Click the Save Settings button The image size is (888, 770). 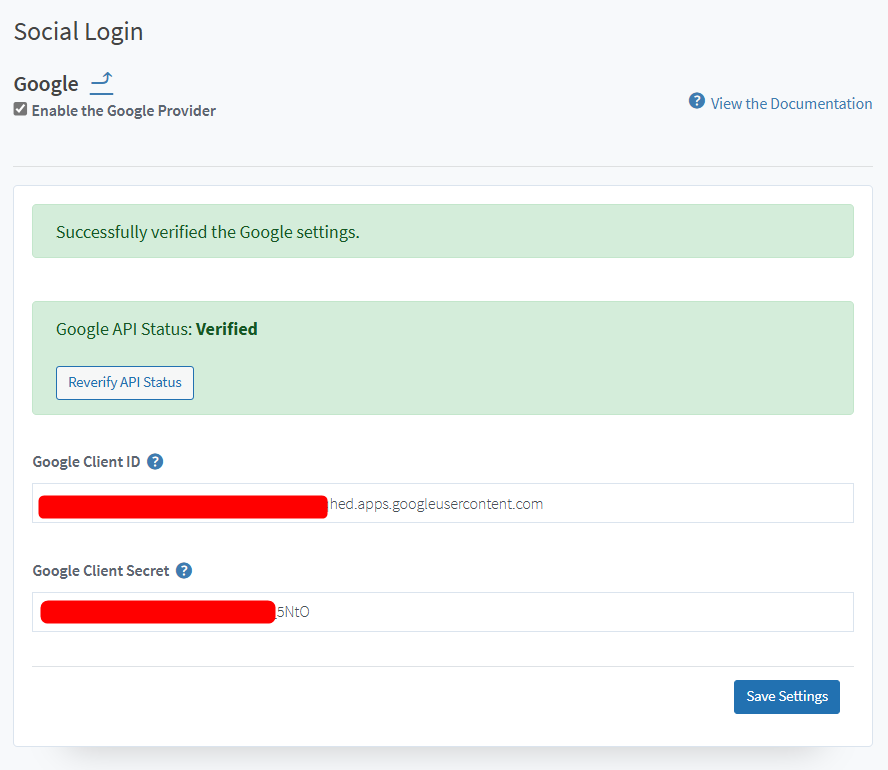click(787, 697)
